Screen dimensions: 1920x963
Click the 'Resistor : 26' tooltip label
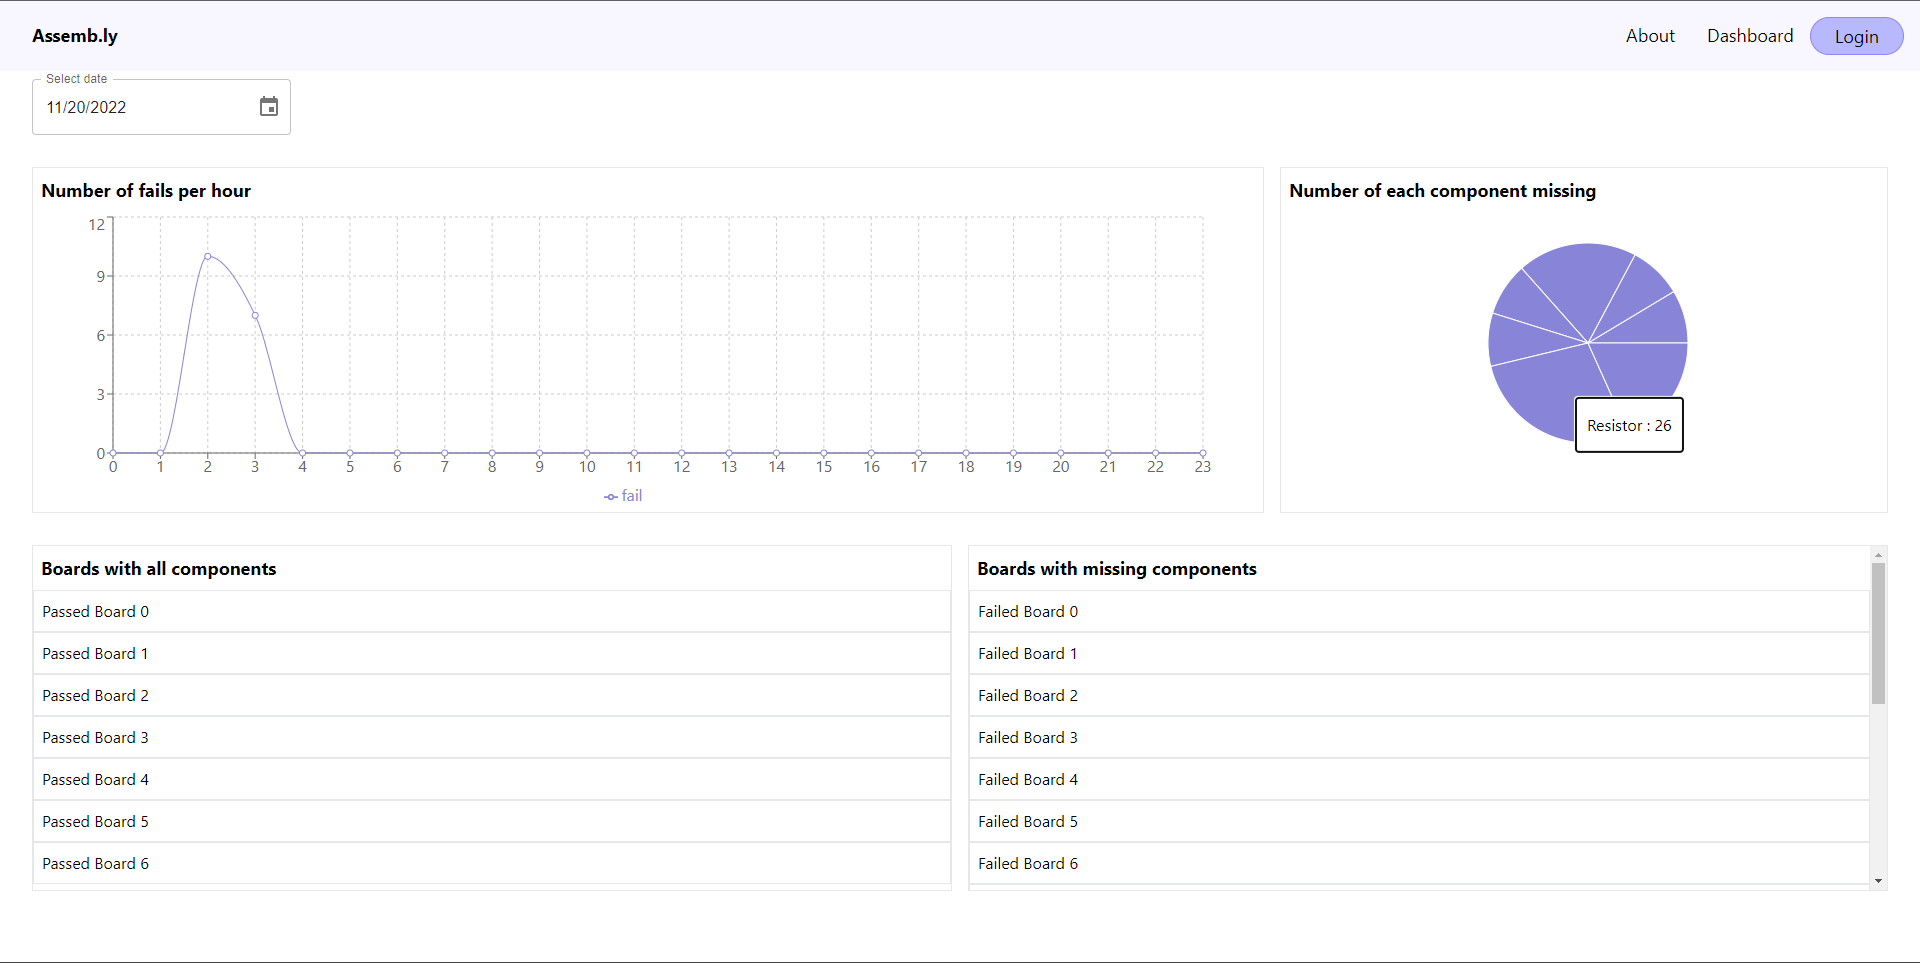(1629, 425)
